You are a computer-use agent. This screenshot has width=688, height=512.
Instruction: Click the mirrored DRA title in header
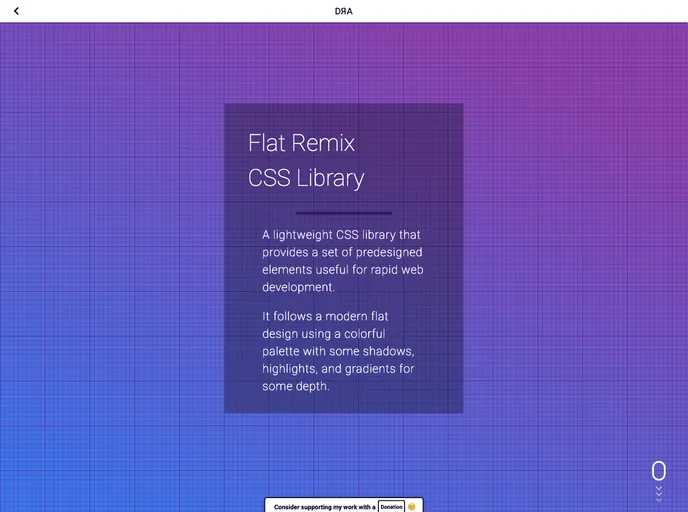(344, 11)
